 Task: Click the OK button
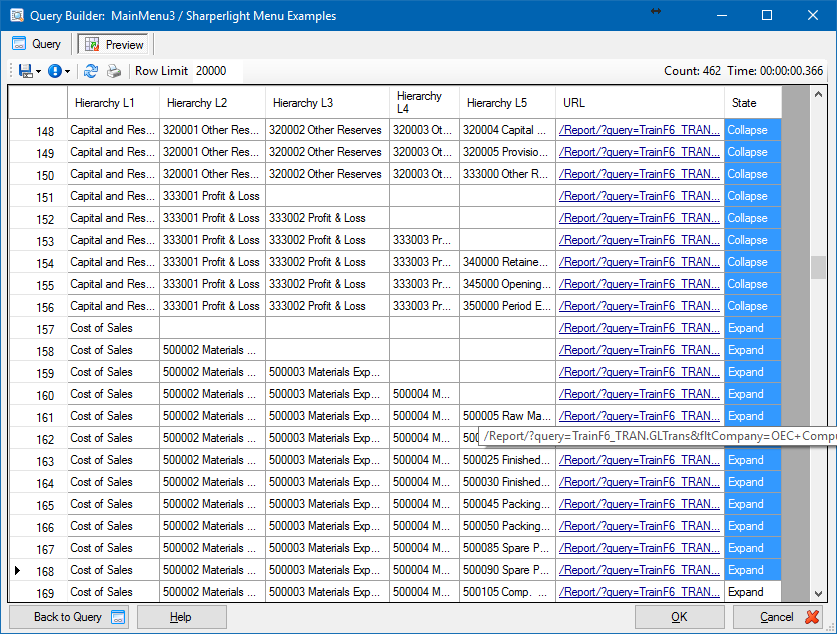click(680, 617)
